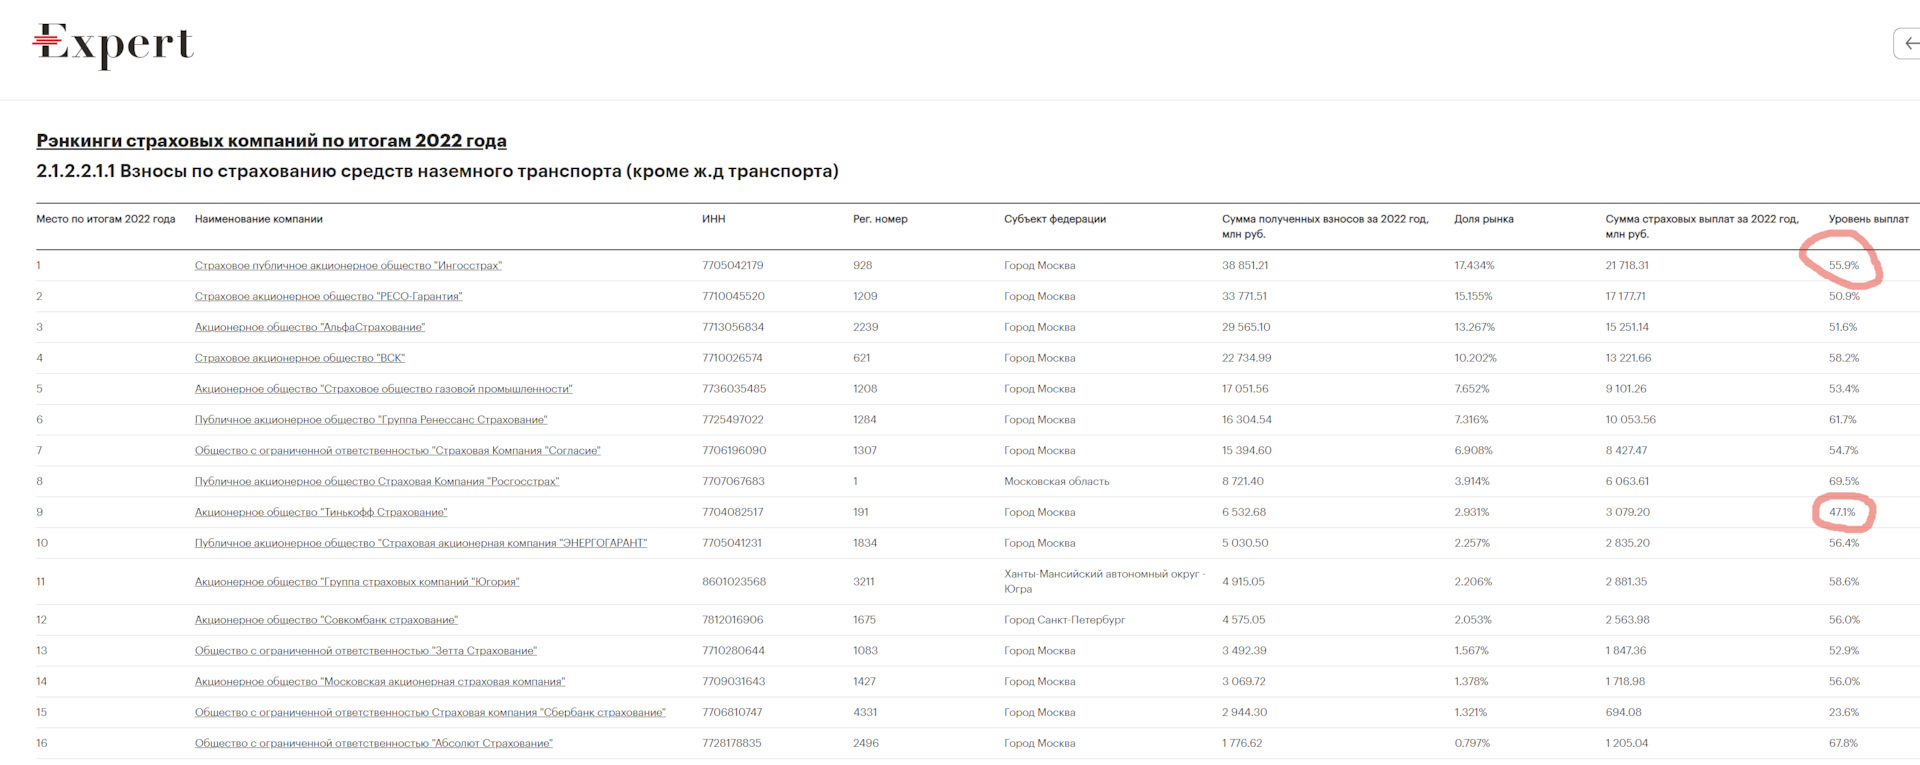This screenshot has width=1920, height=765.
Task: Select registration number 1209
Action: point(865,297)
